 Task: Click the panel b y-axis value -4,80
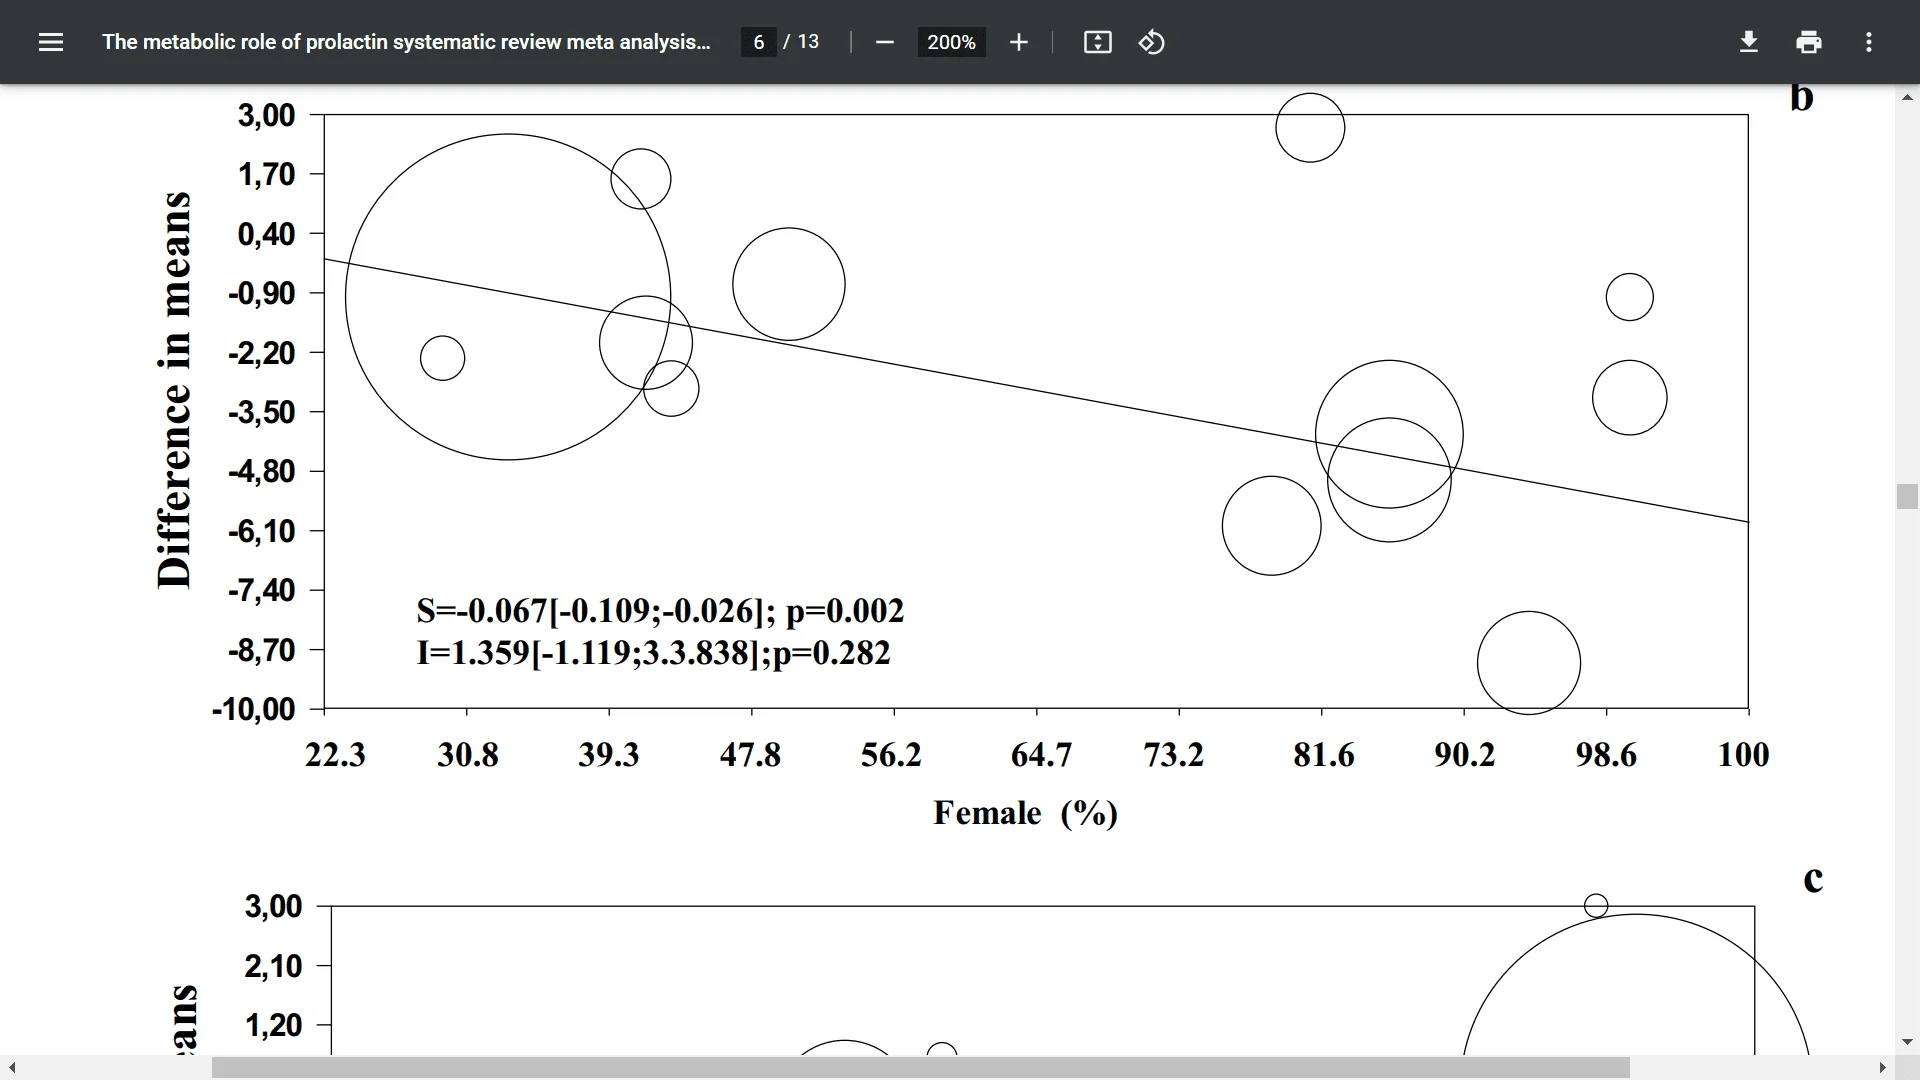262,471
